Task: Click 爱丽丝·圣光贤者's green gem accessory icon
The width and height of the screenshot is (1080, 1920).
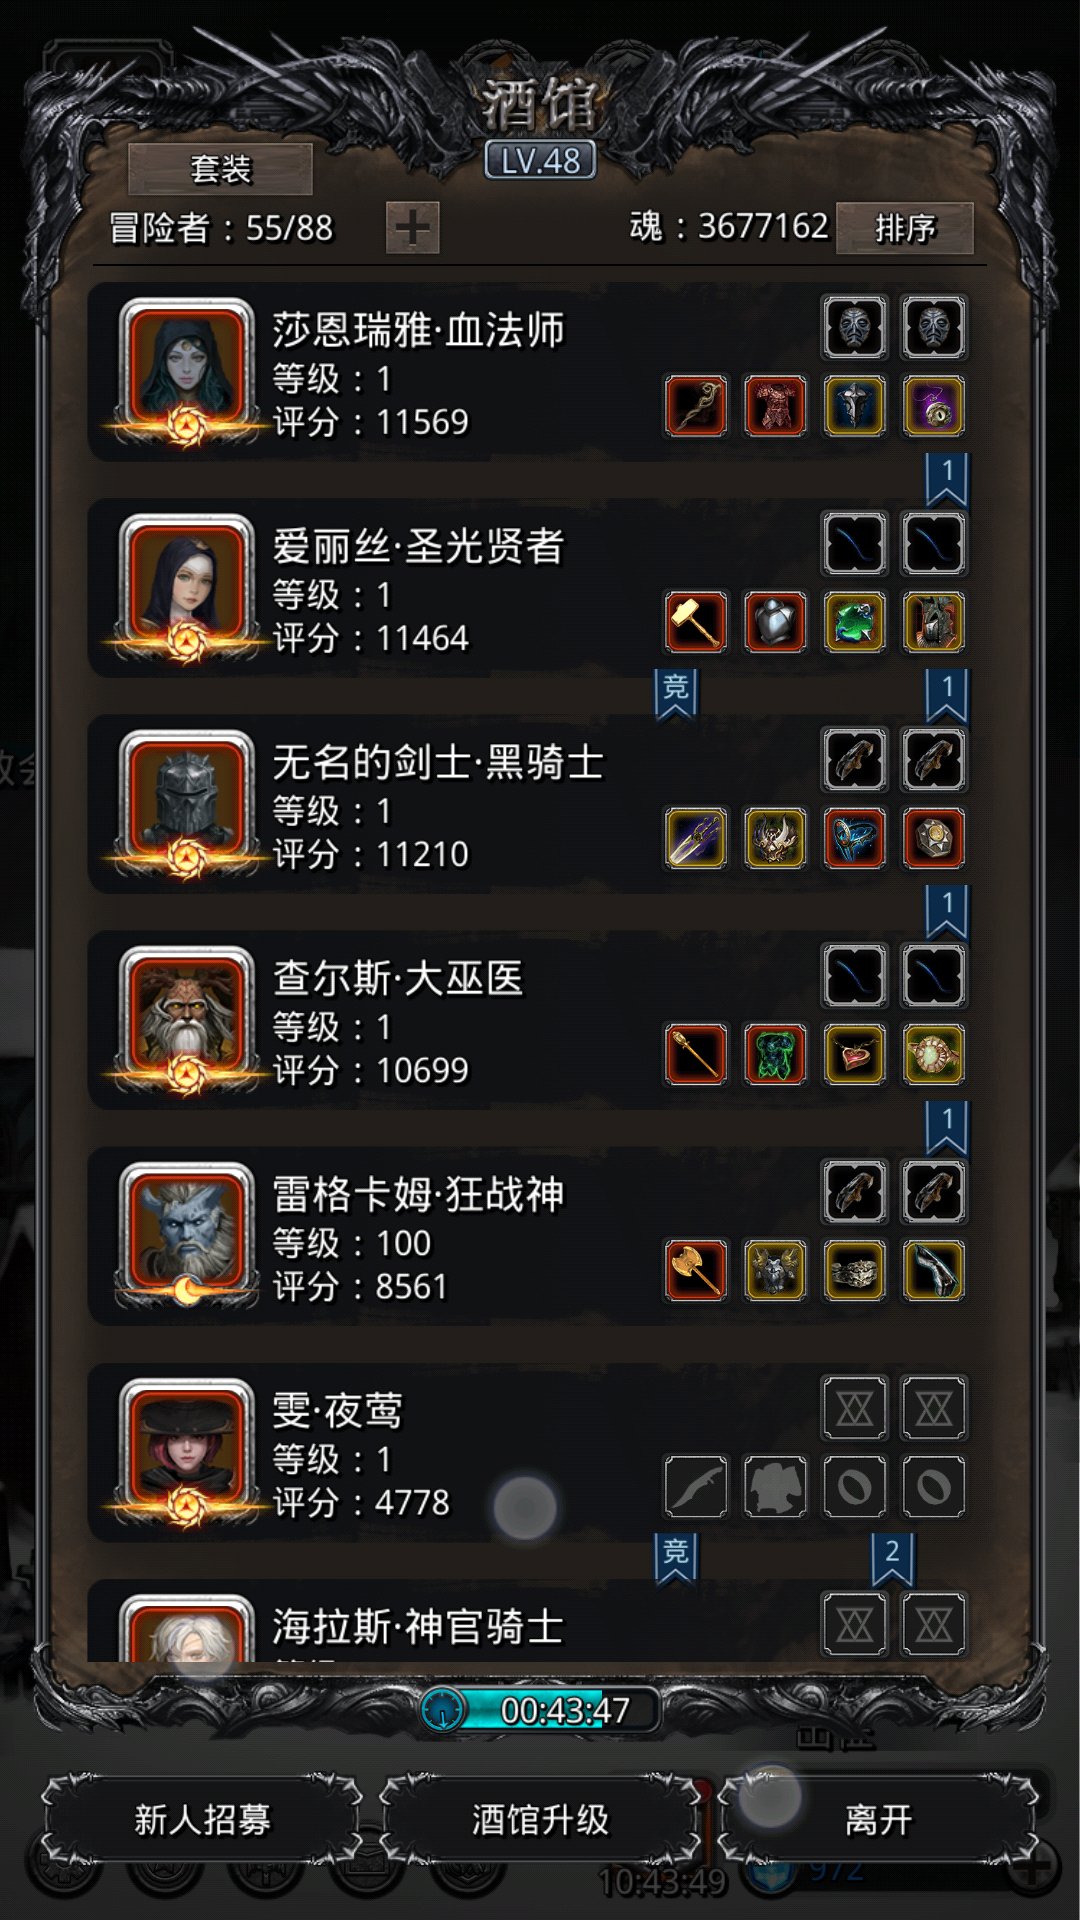Action: tap(854, 622)
